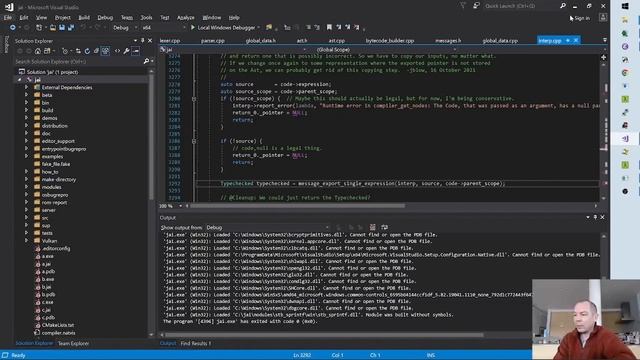This screenshot has height=360, width=640.
Task: Select the .editorconfig file
Action: 56,248
